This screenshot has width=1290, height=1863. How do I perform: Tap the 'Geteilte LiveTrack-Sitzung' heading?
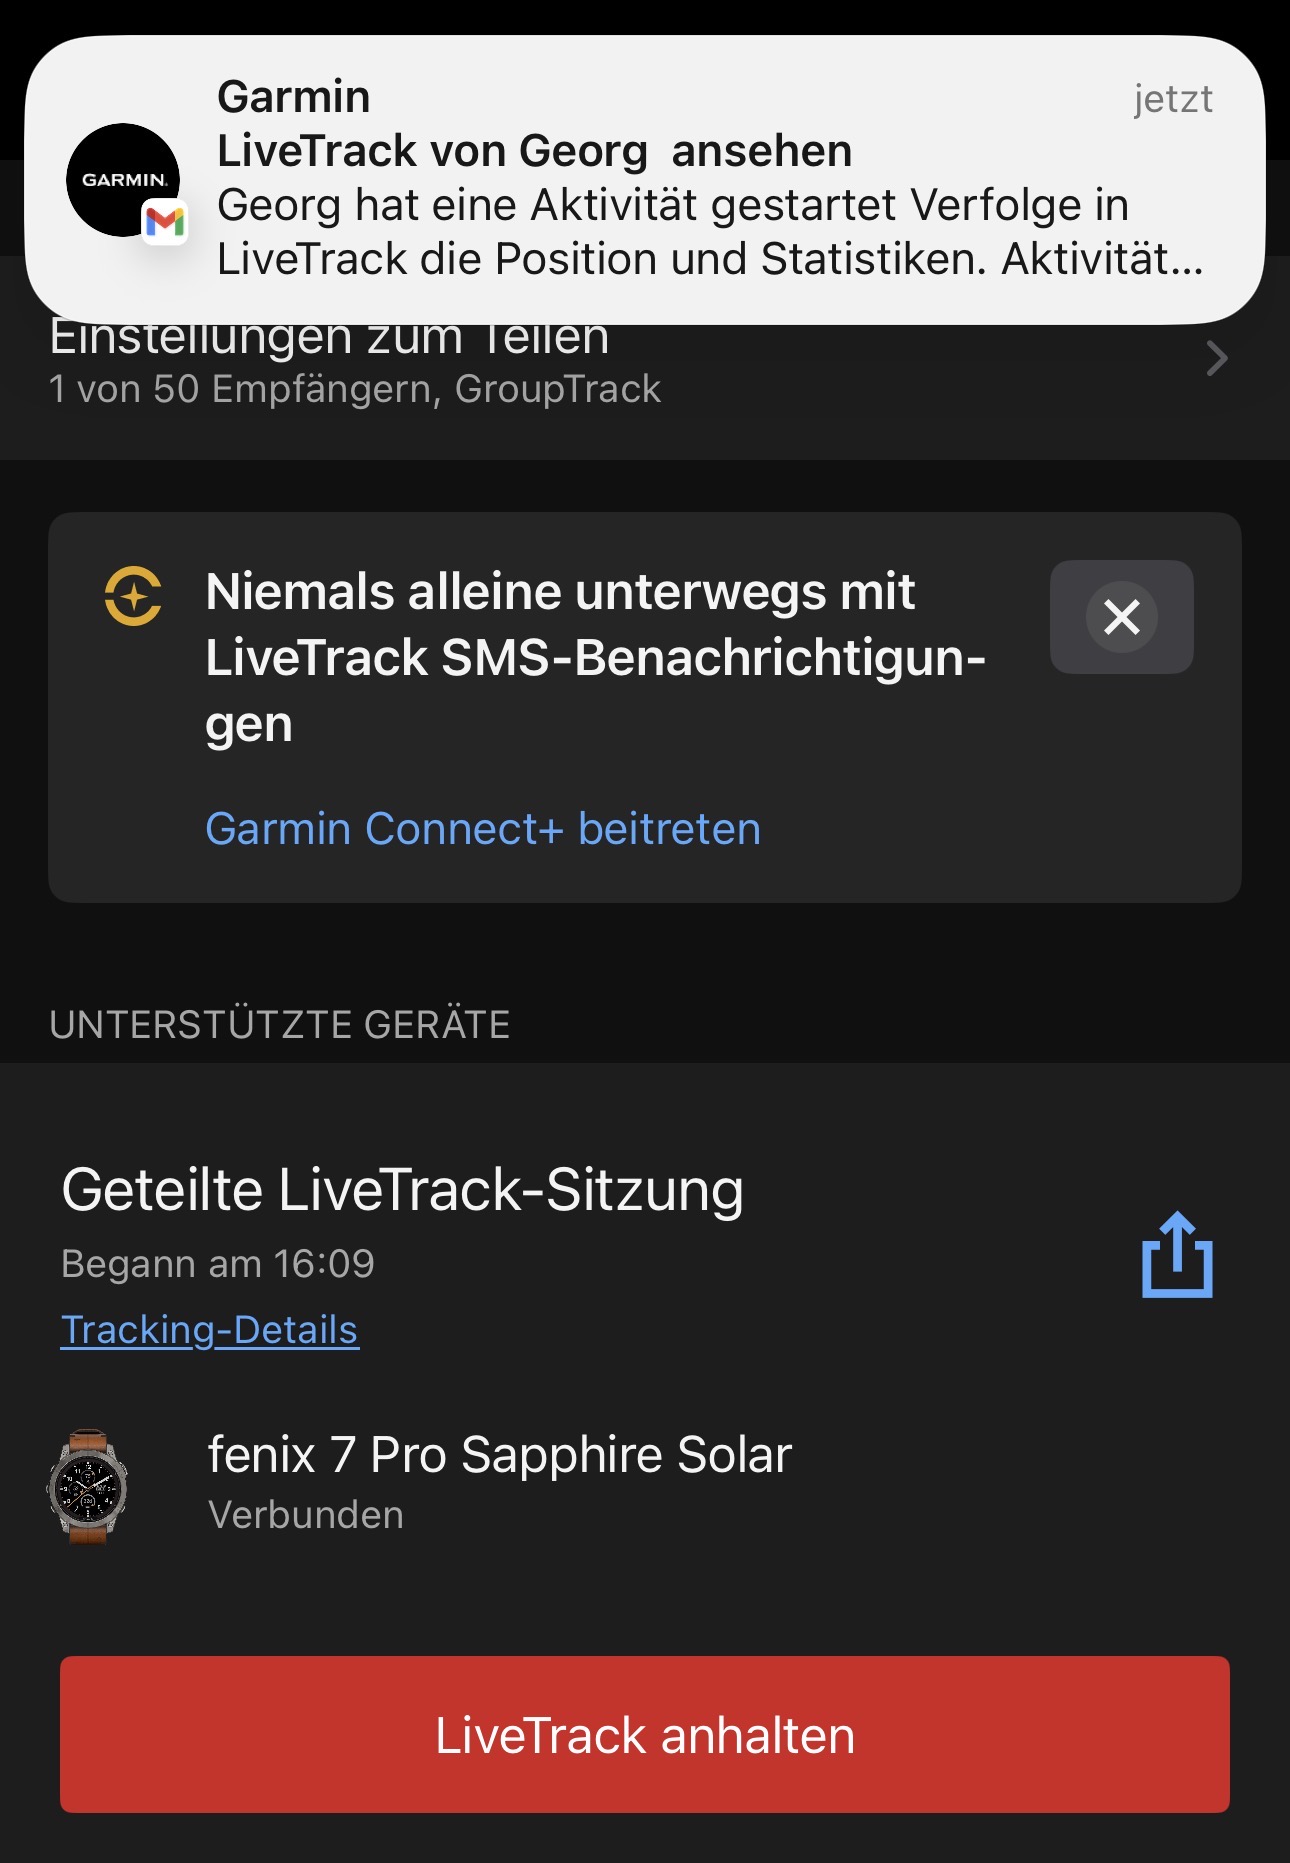(402, 1190)
